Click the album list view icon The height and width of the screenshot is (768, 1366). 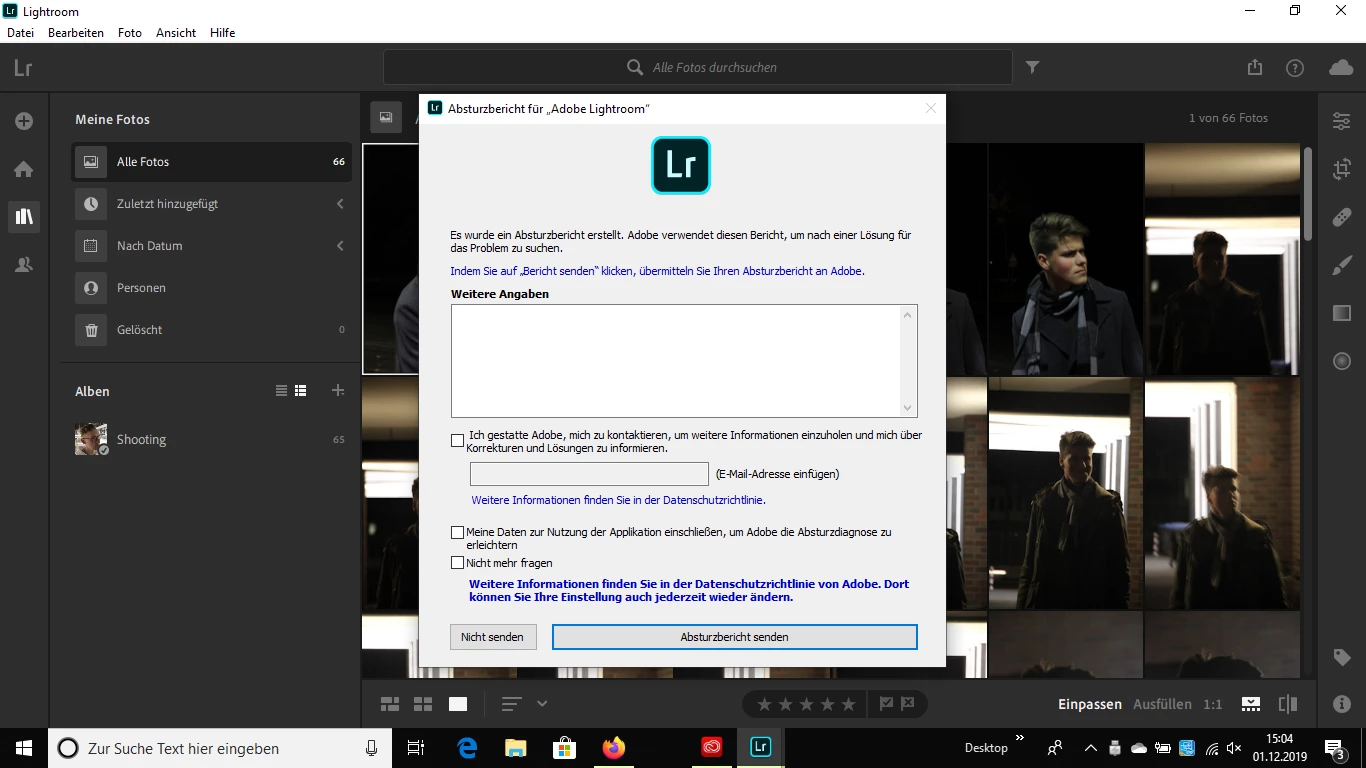[x=281, y=391]
